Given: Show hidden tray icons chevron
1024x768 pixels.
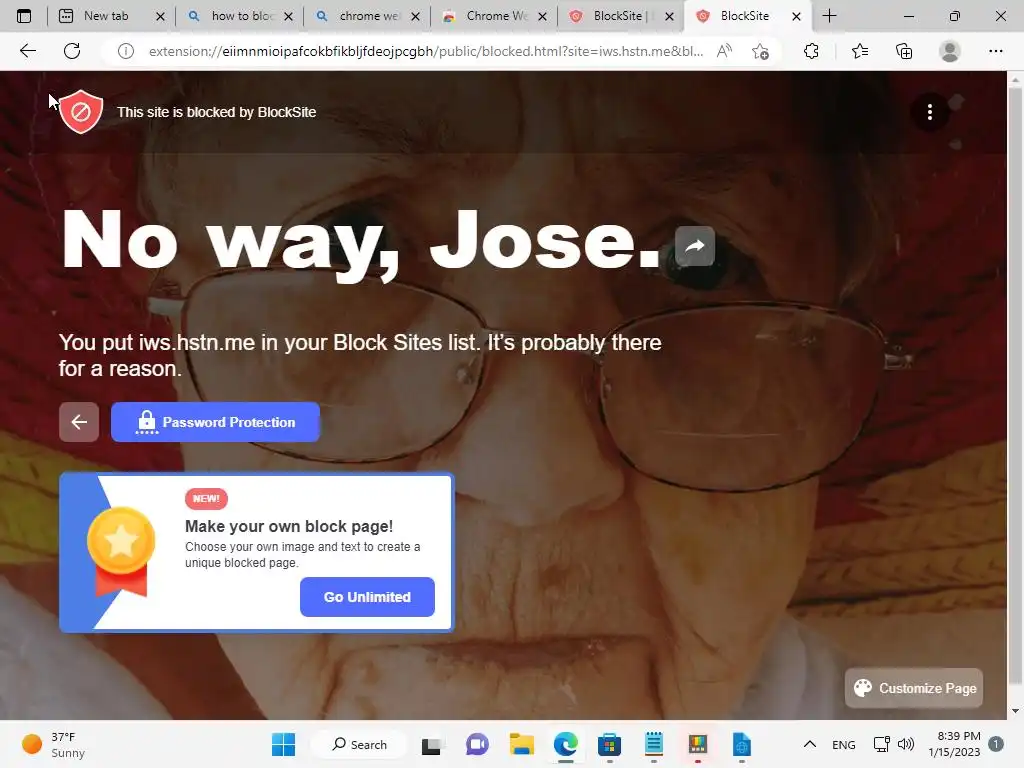Looking at the screenshot, I should tap(810, 744).
